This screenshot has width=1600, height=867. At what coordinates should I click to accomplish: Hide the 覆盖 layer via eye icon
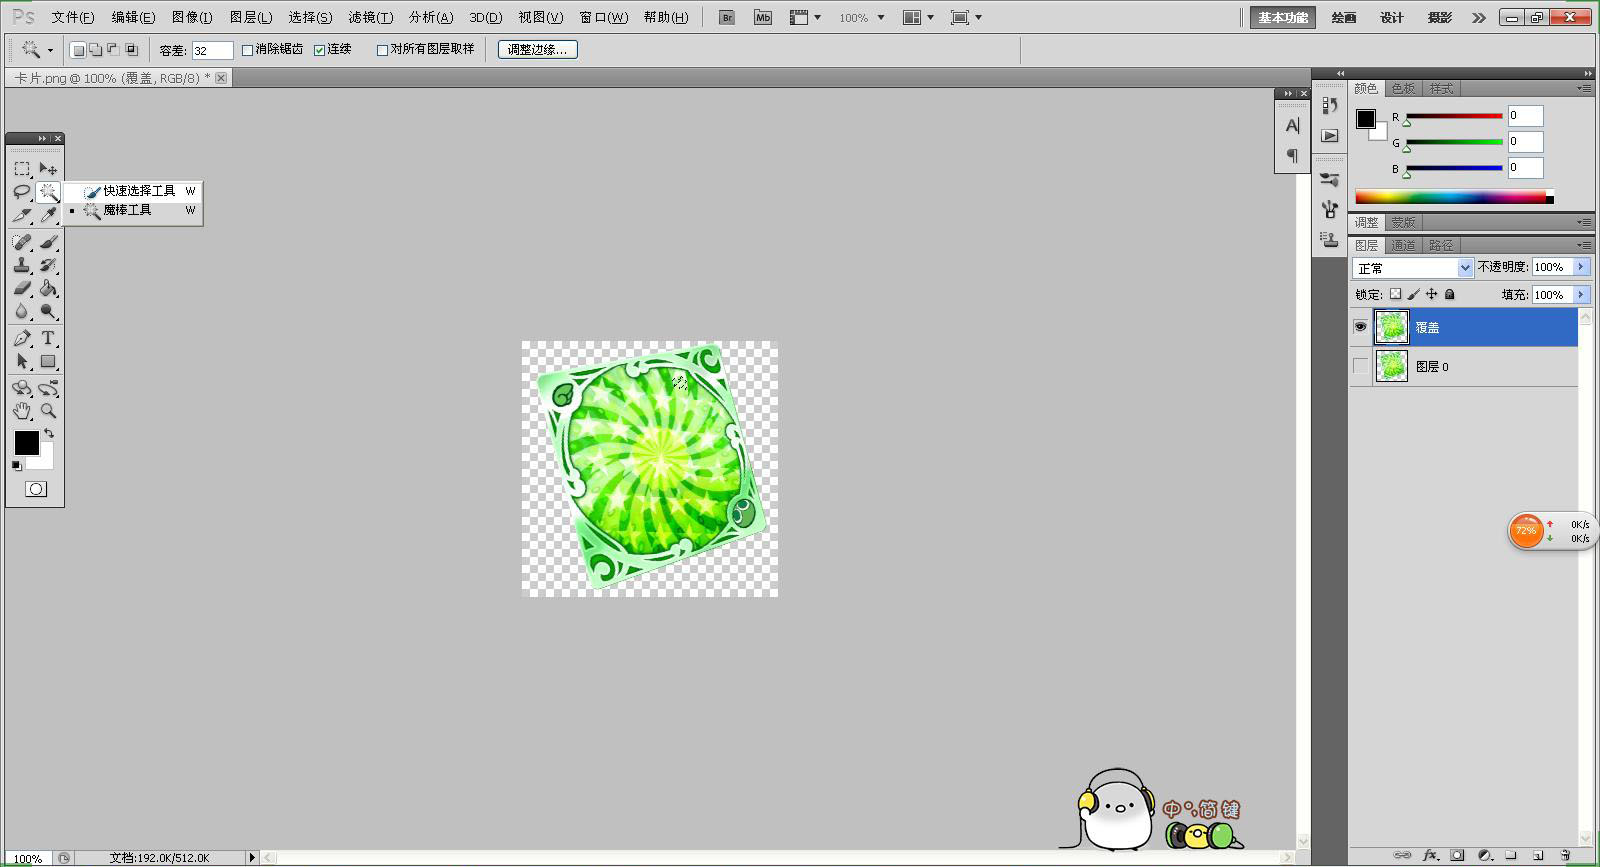1360,327
